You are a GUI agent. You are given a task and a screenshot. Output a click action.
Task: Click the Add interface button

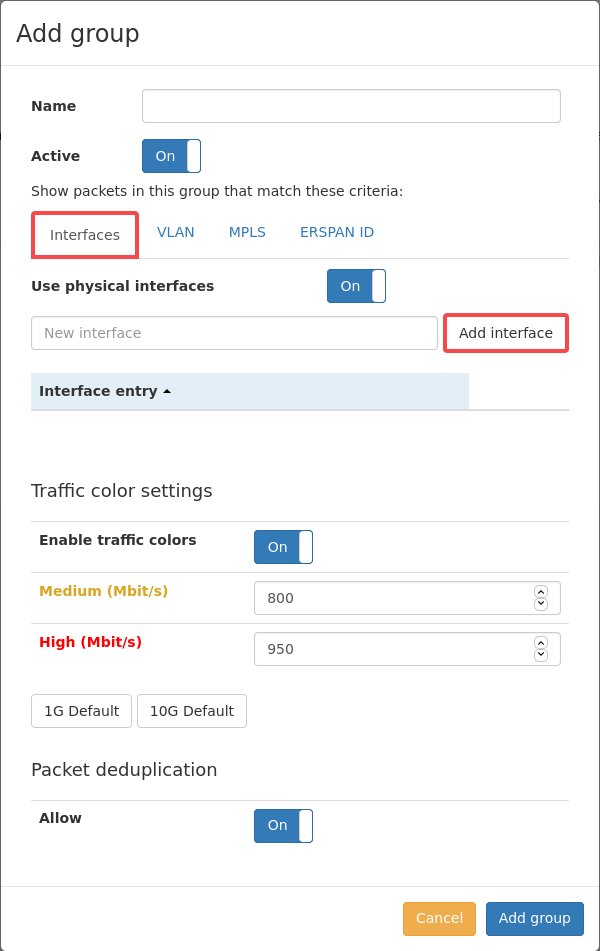point(506,333)
